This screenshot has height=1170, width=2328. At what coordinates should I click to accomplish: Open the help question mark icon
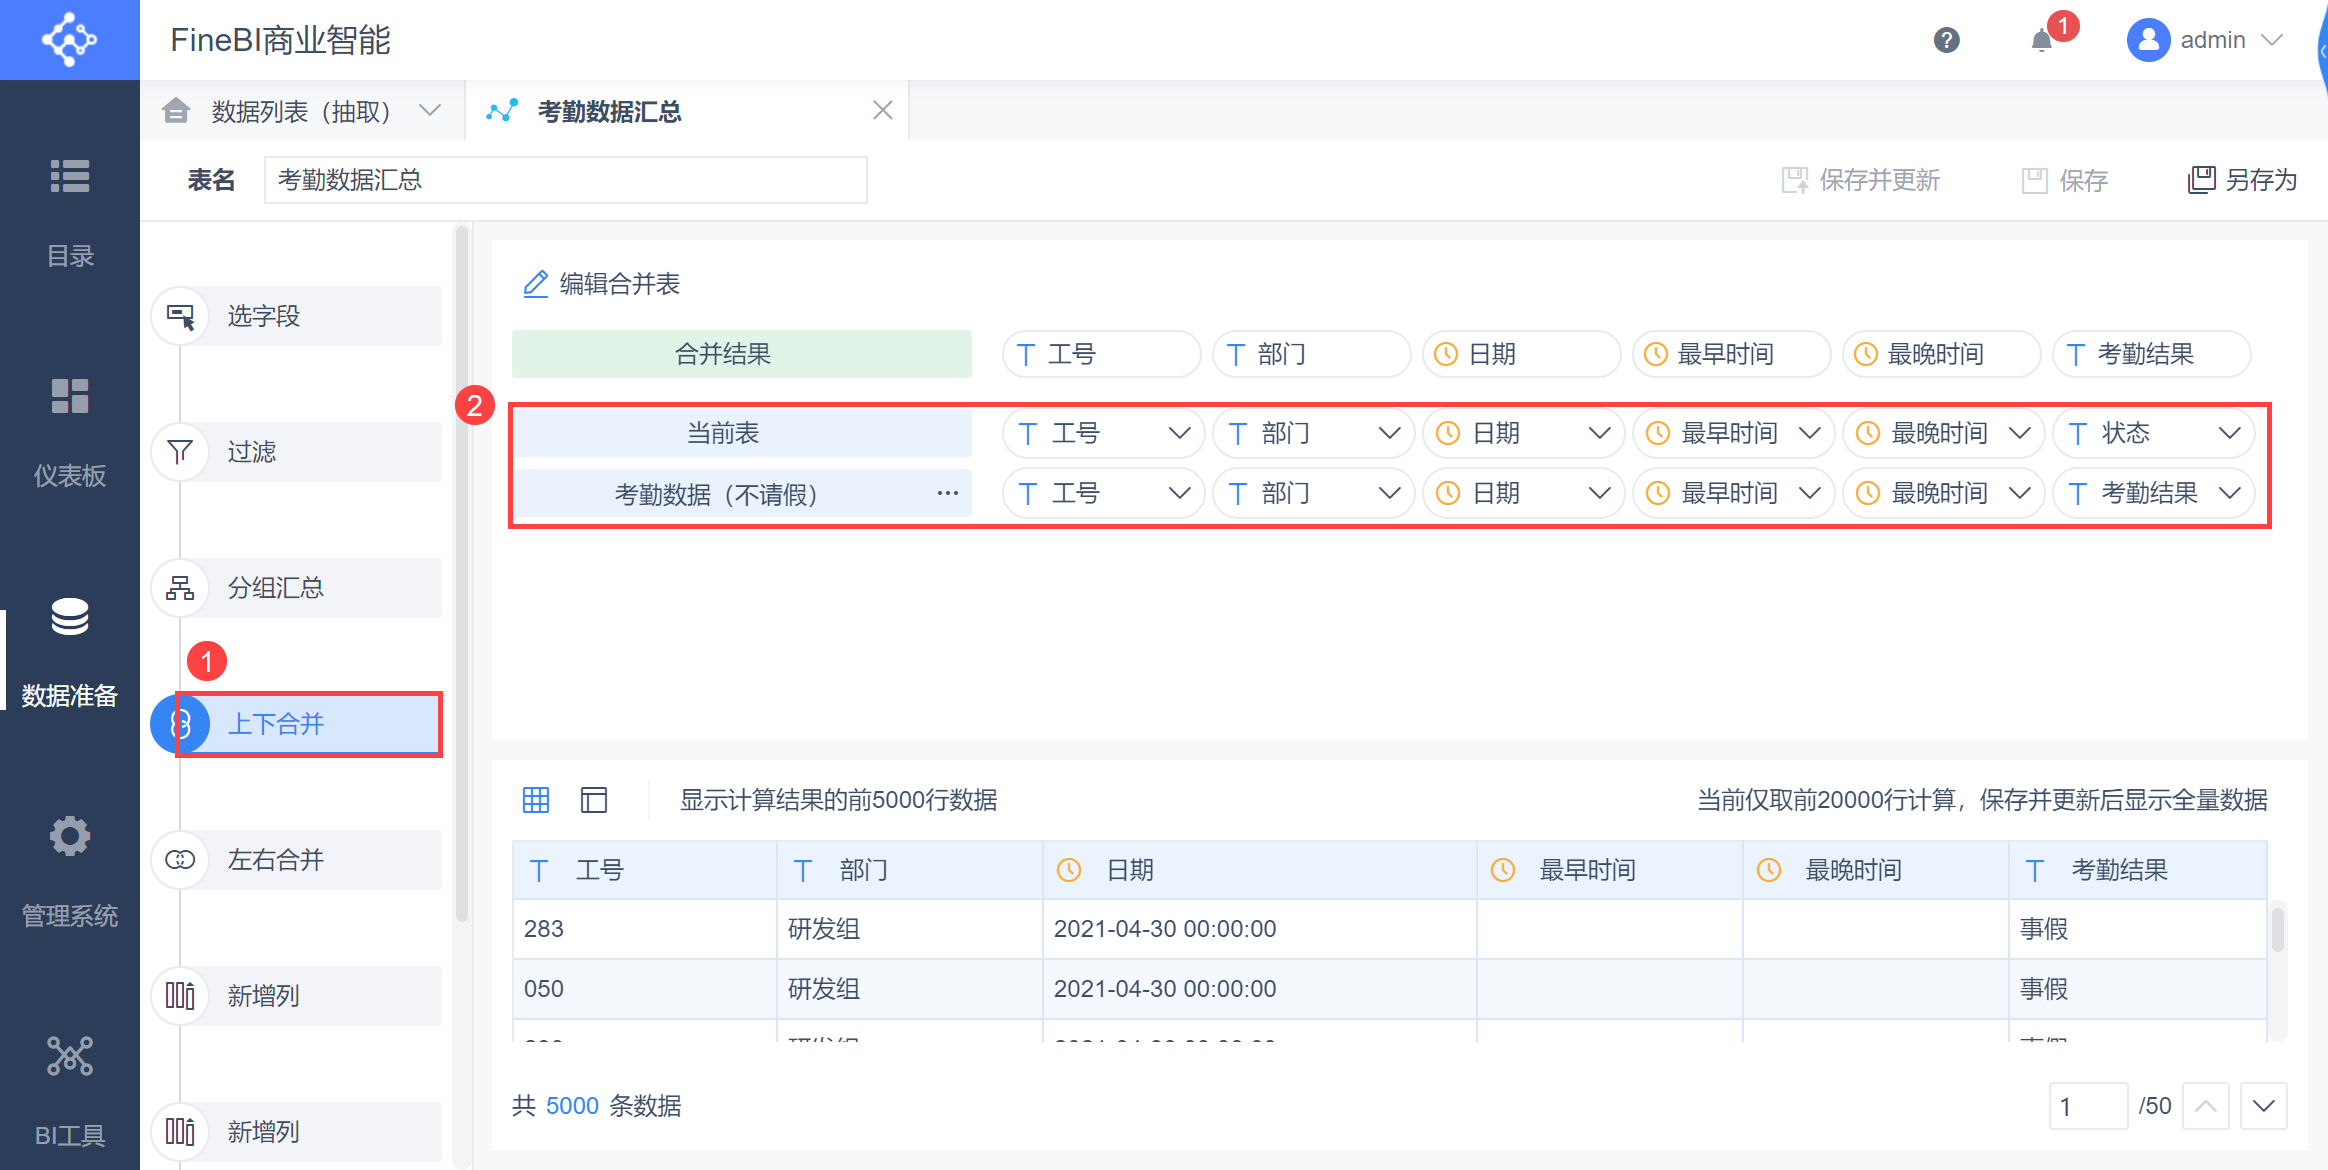(x=1946, y=40)
